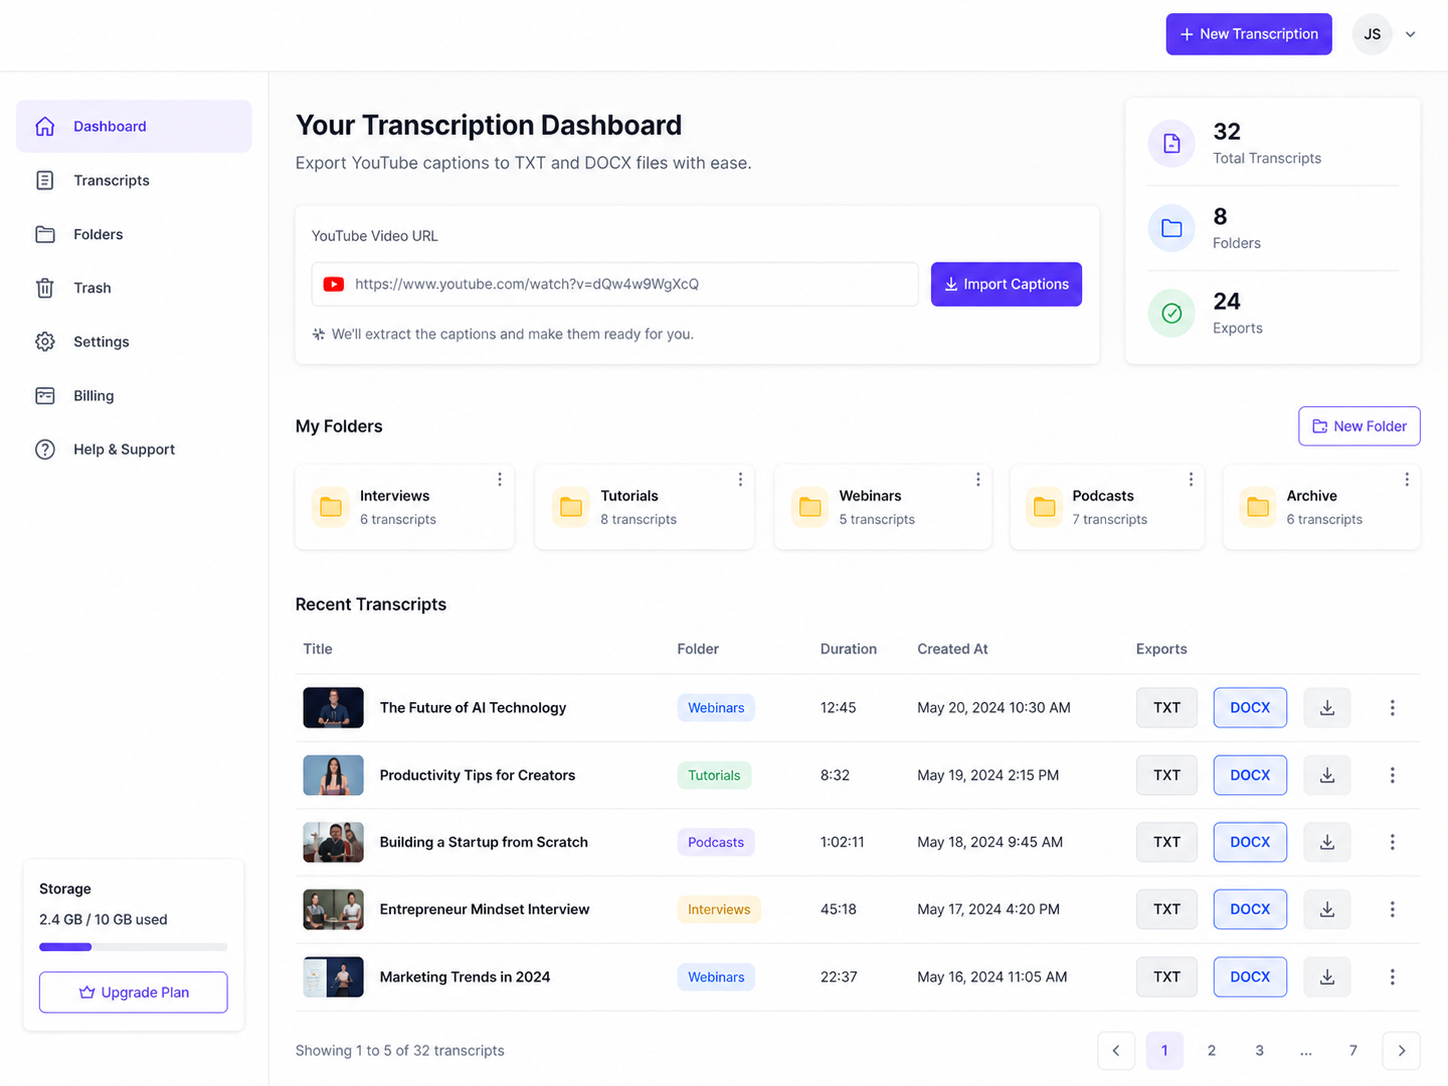
Task: Go to page 3 of transcripts
Action: point(1259,1050)
